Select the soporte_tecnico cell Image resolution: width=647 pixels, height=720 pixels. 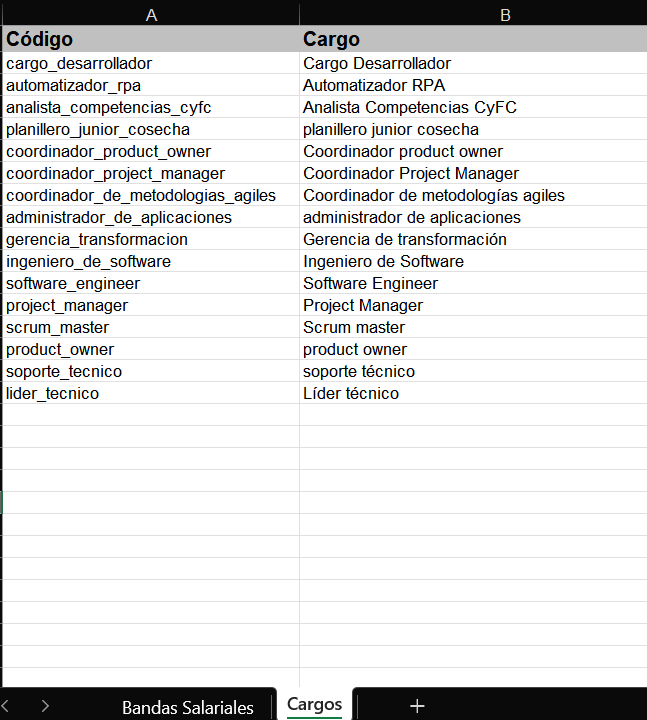151,371
